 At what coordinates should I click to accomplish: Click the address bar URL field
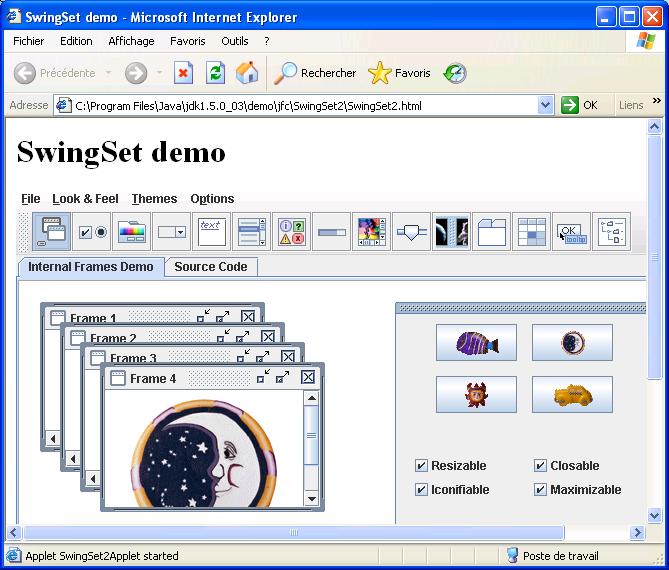pyautogui.click(x=300, y=105)
